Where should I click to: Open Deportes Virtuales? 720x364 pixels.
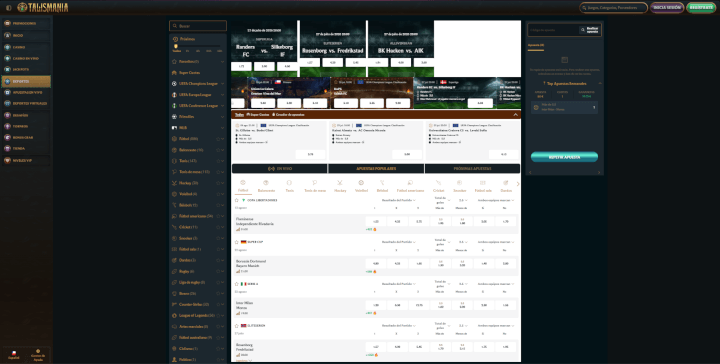(26, 104)
